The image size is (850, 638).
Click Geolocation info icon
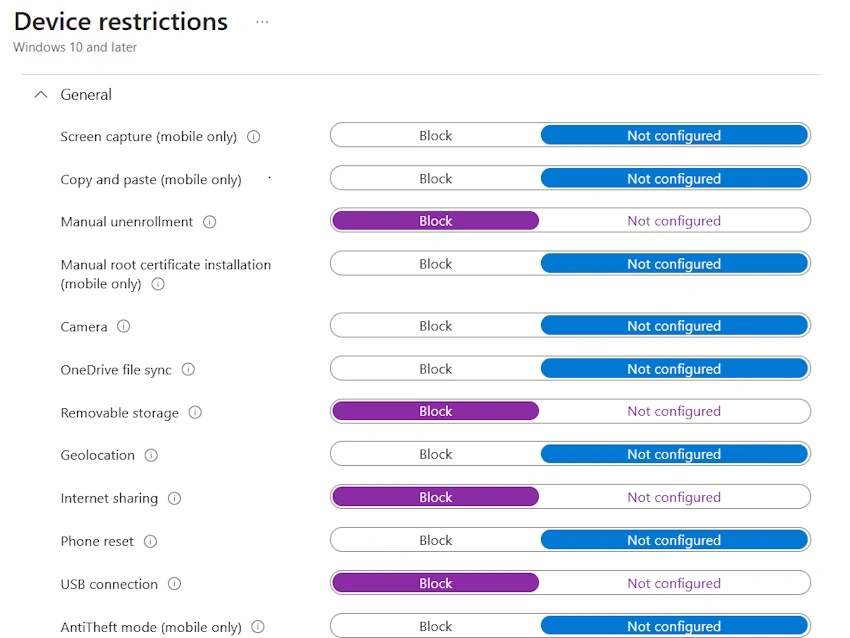click(x=151, y=455)
